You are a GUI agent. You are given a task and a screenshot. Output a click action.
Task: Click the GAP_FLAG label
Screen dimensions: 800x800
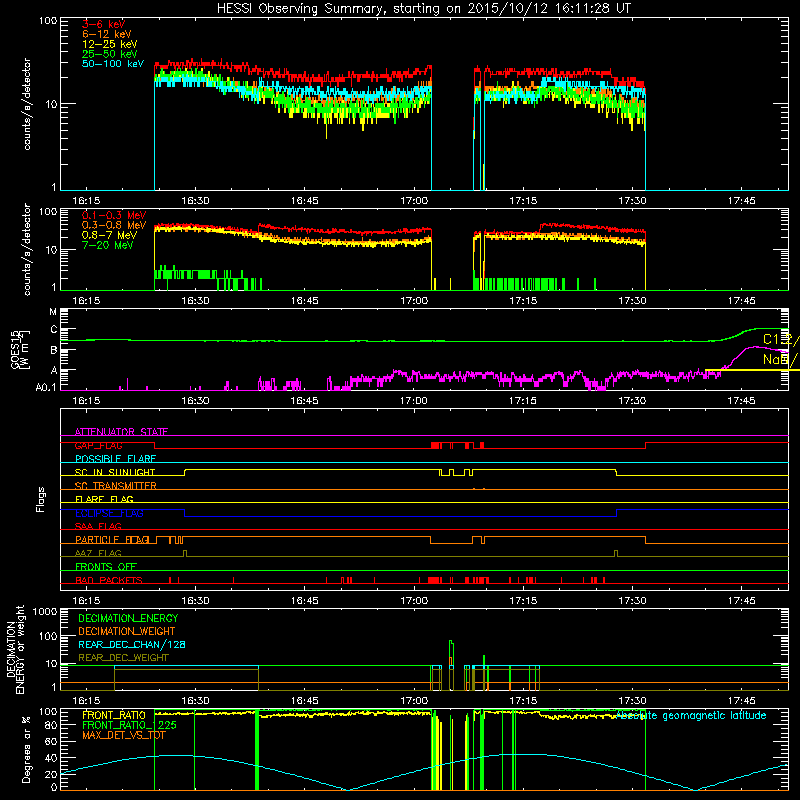coord(98,445)
